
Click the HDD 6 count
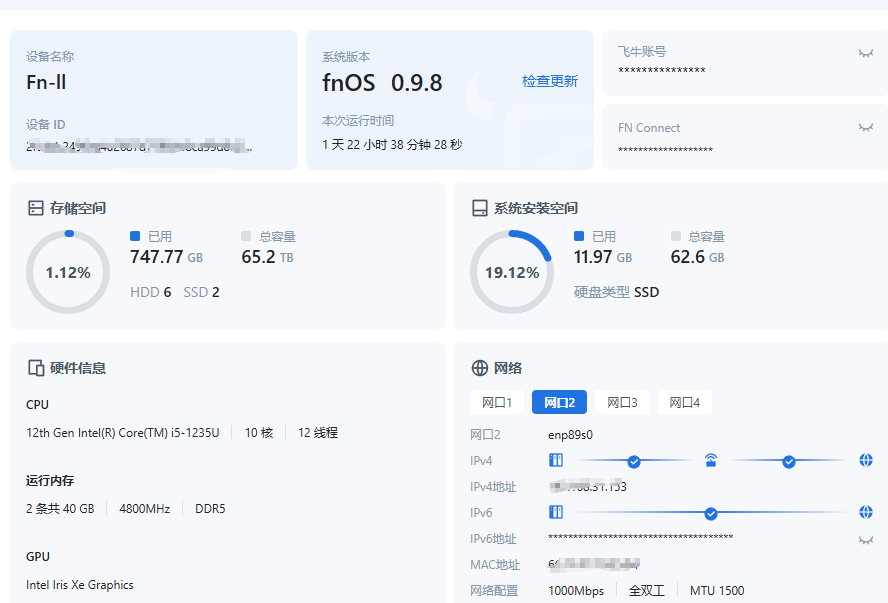tap(151, 292)
